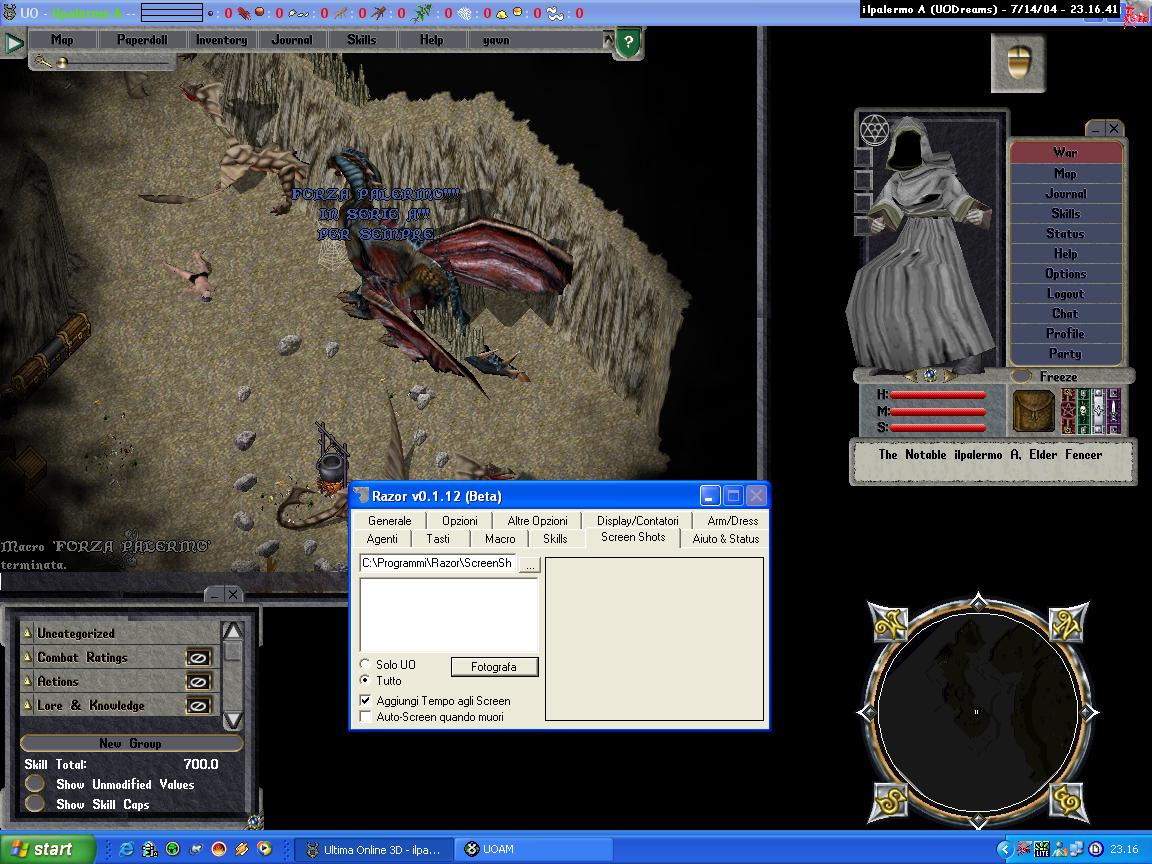The image size is (1152, 864).
Task: Expand the Lore & Knowledge skill group
Action: pos(28,706)
